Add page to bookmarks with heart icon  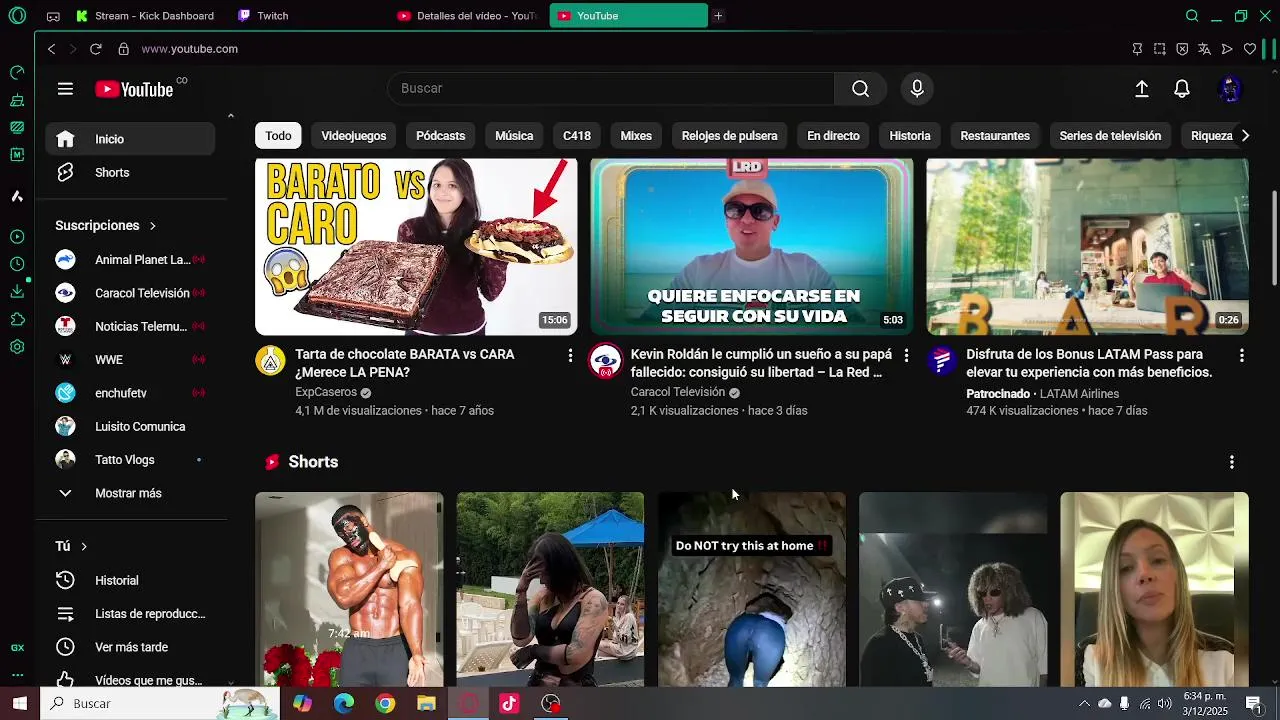1250,49
